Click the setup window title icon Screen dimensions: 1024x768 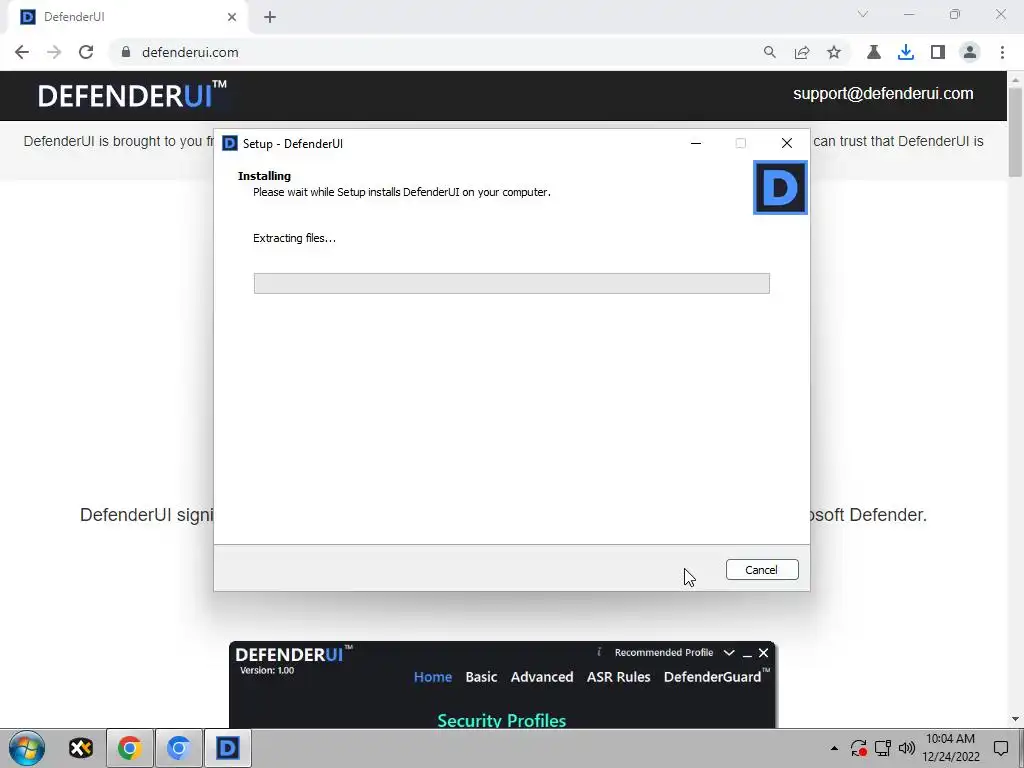point(230,143)
